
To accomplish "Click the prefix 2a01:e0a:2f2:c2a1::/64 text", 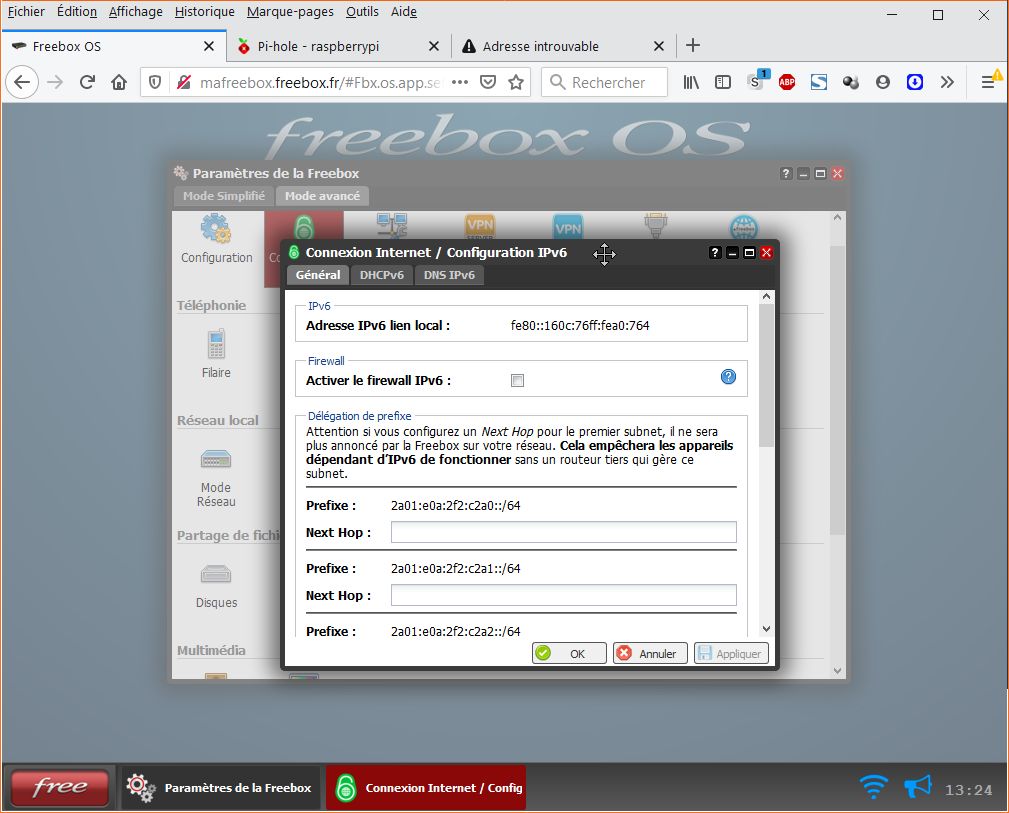I will tap(456, 568).
